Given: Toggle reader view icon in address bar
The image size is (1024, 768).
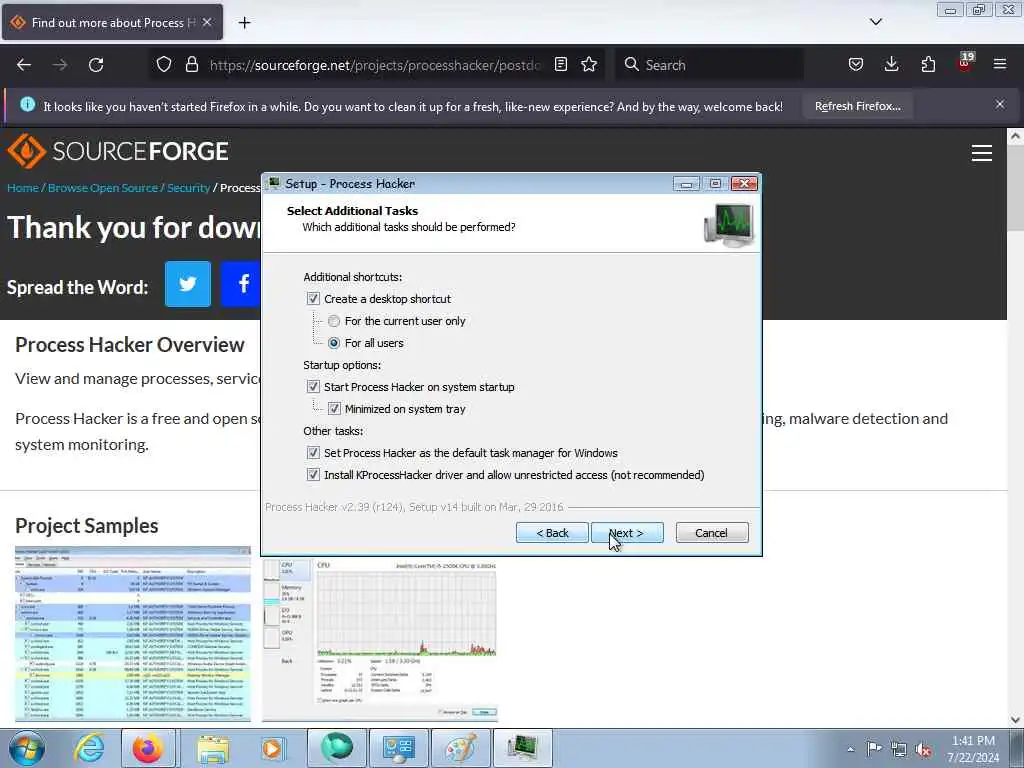Looking at the screenshot, I should [560, 64].
